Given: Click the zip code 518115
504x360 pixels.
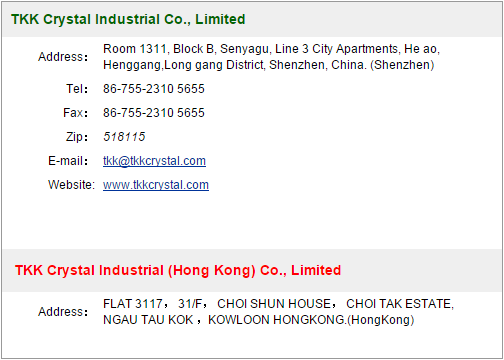Looking at the screenshot, I should click(x=124, y=137).
